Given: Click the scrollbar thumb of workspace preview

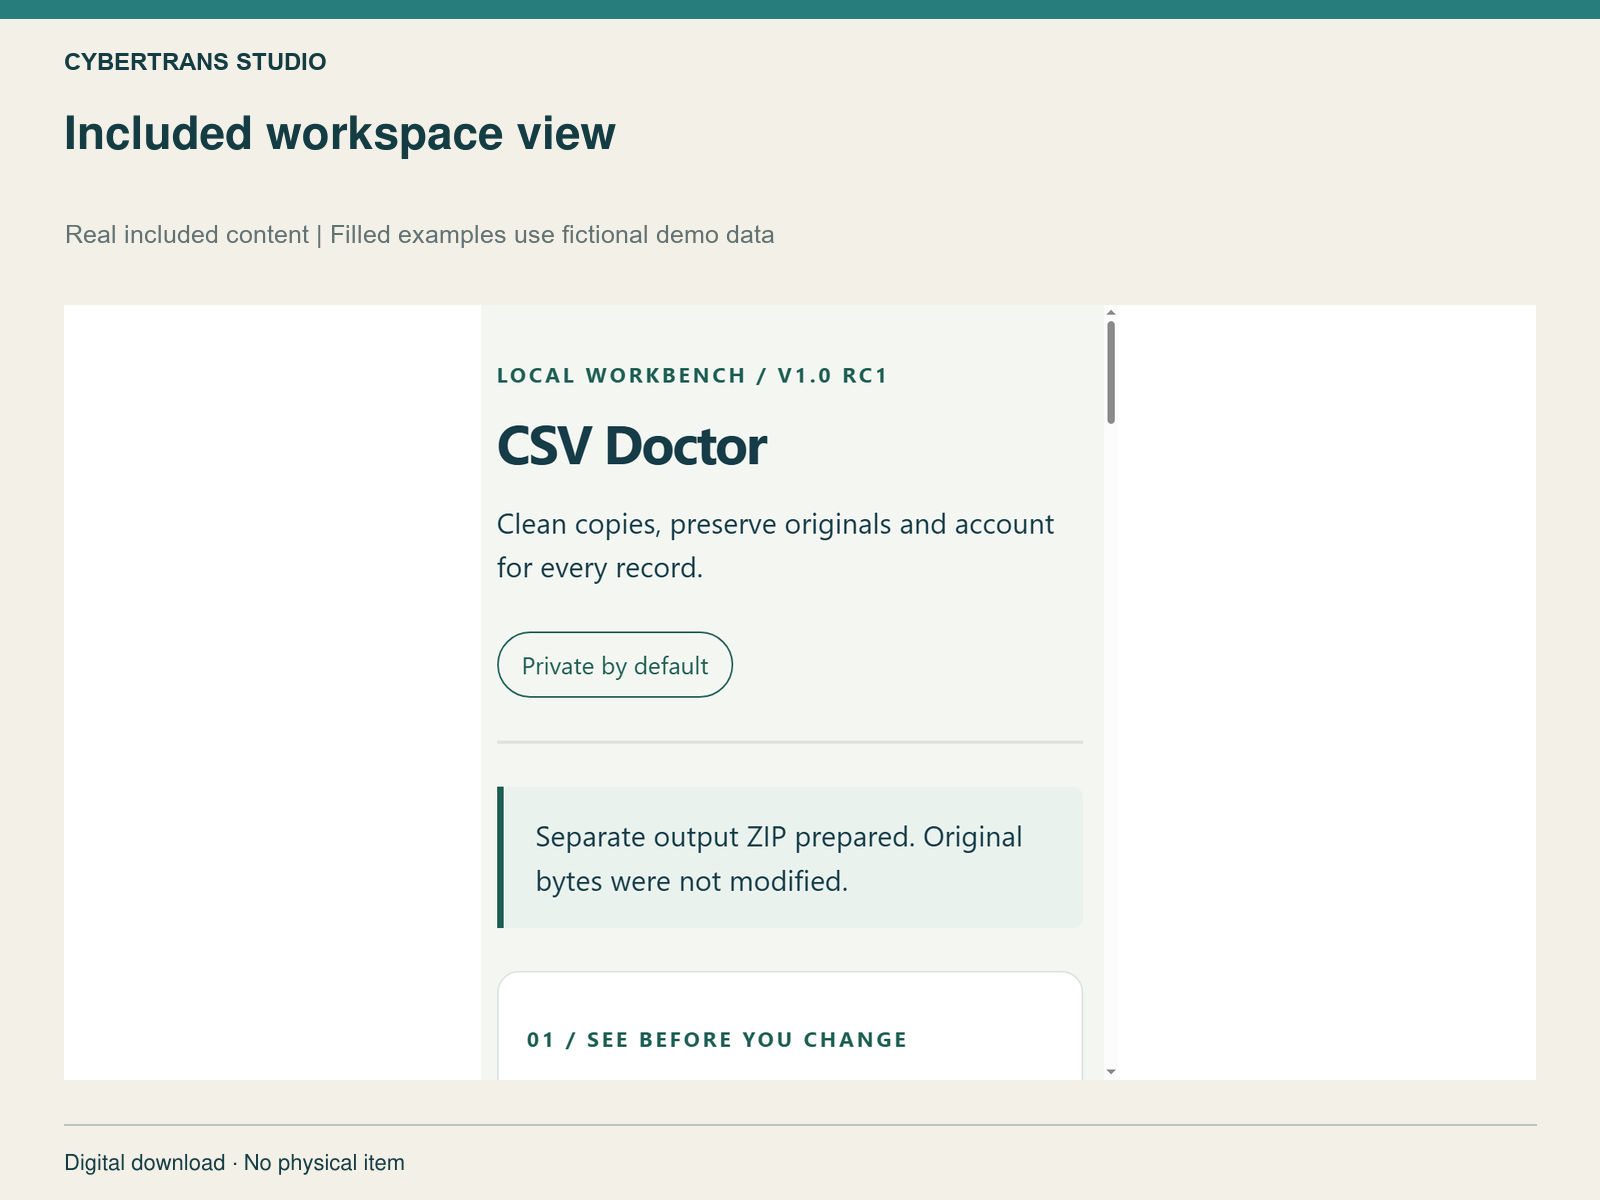Looking at the screenshot, I should tap(1111, 372).
